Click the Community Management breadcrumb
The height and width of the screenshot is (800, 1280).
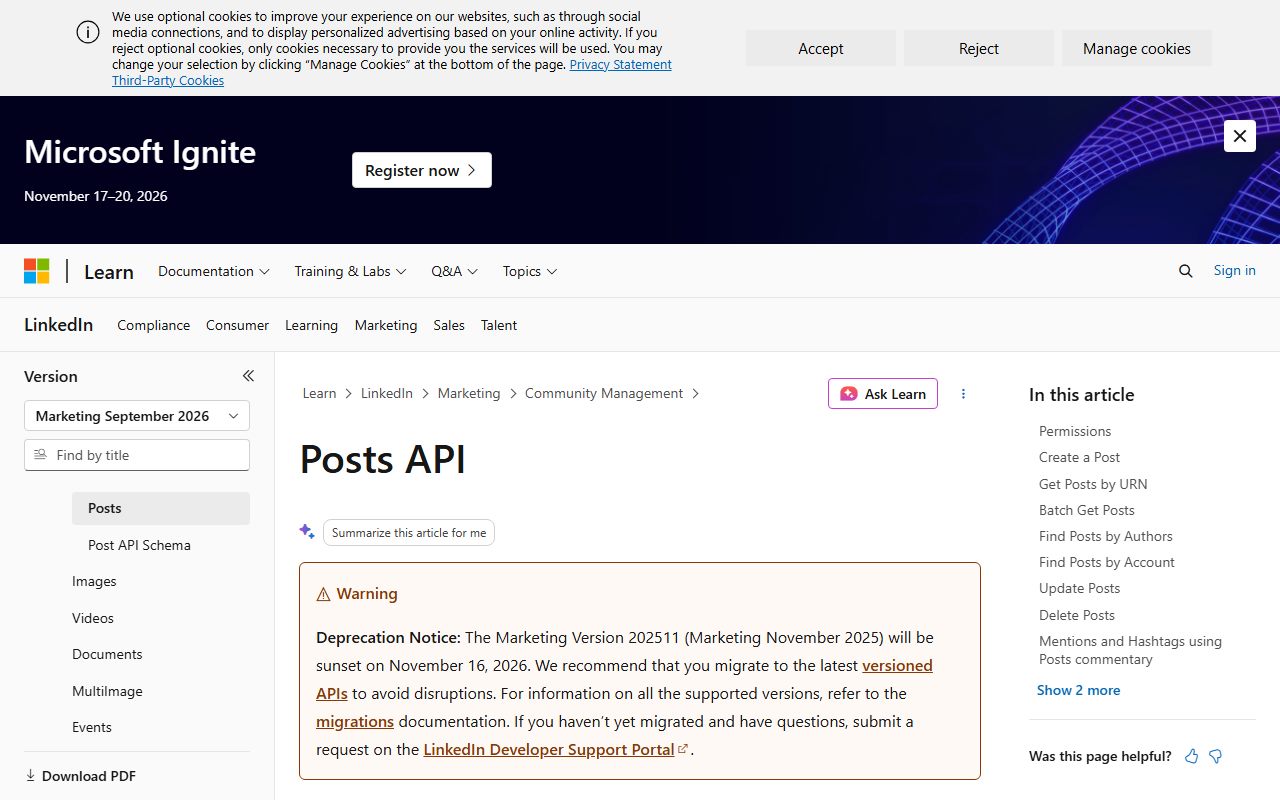(x=604, y=393)
